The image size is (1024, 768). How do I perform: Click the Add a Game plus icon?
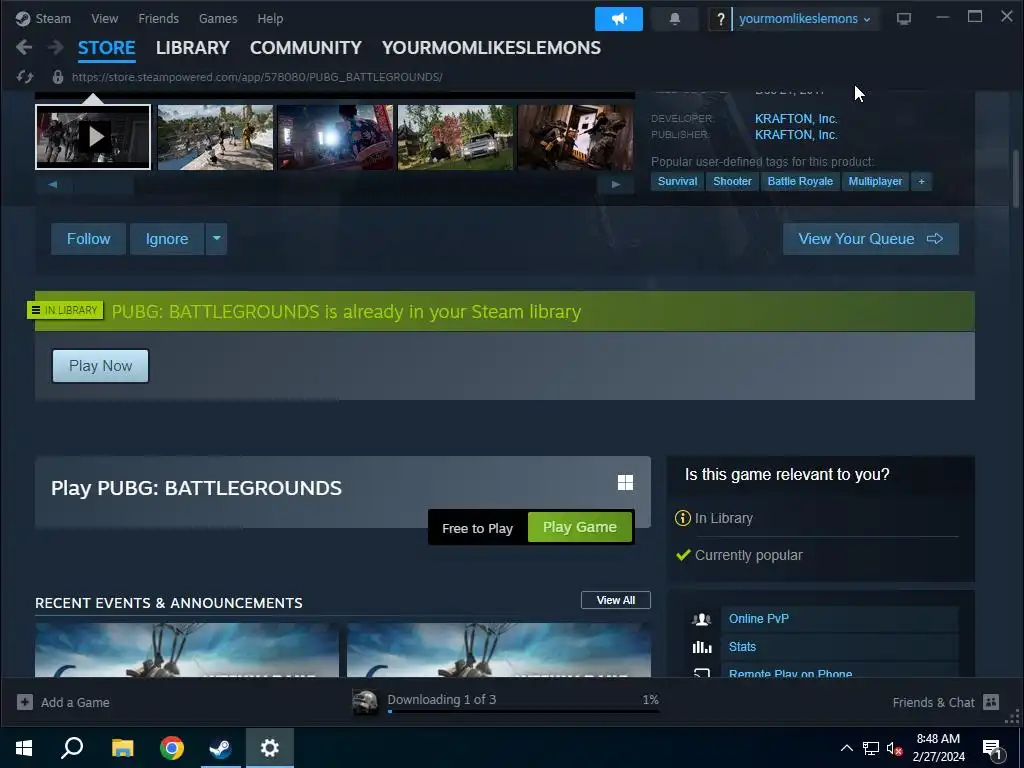coord(25,702)
